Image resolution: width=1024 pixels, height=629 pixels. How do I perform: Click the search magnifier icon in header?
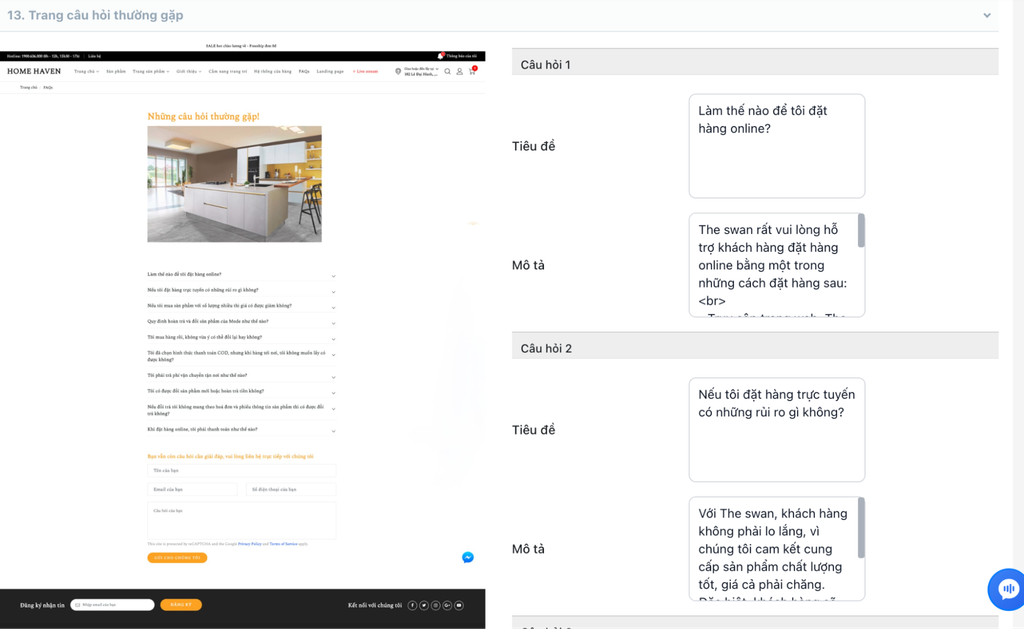pos(448,72)
